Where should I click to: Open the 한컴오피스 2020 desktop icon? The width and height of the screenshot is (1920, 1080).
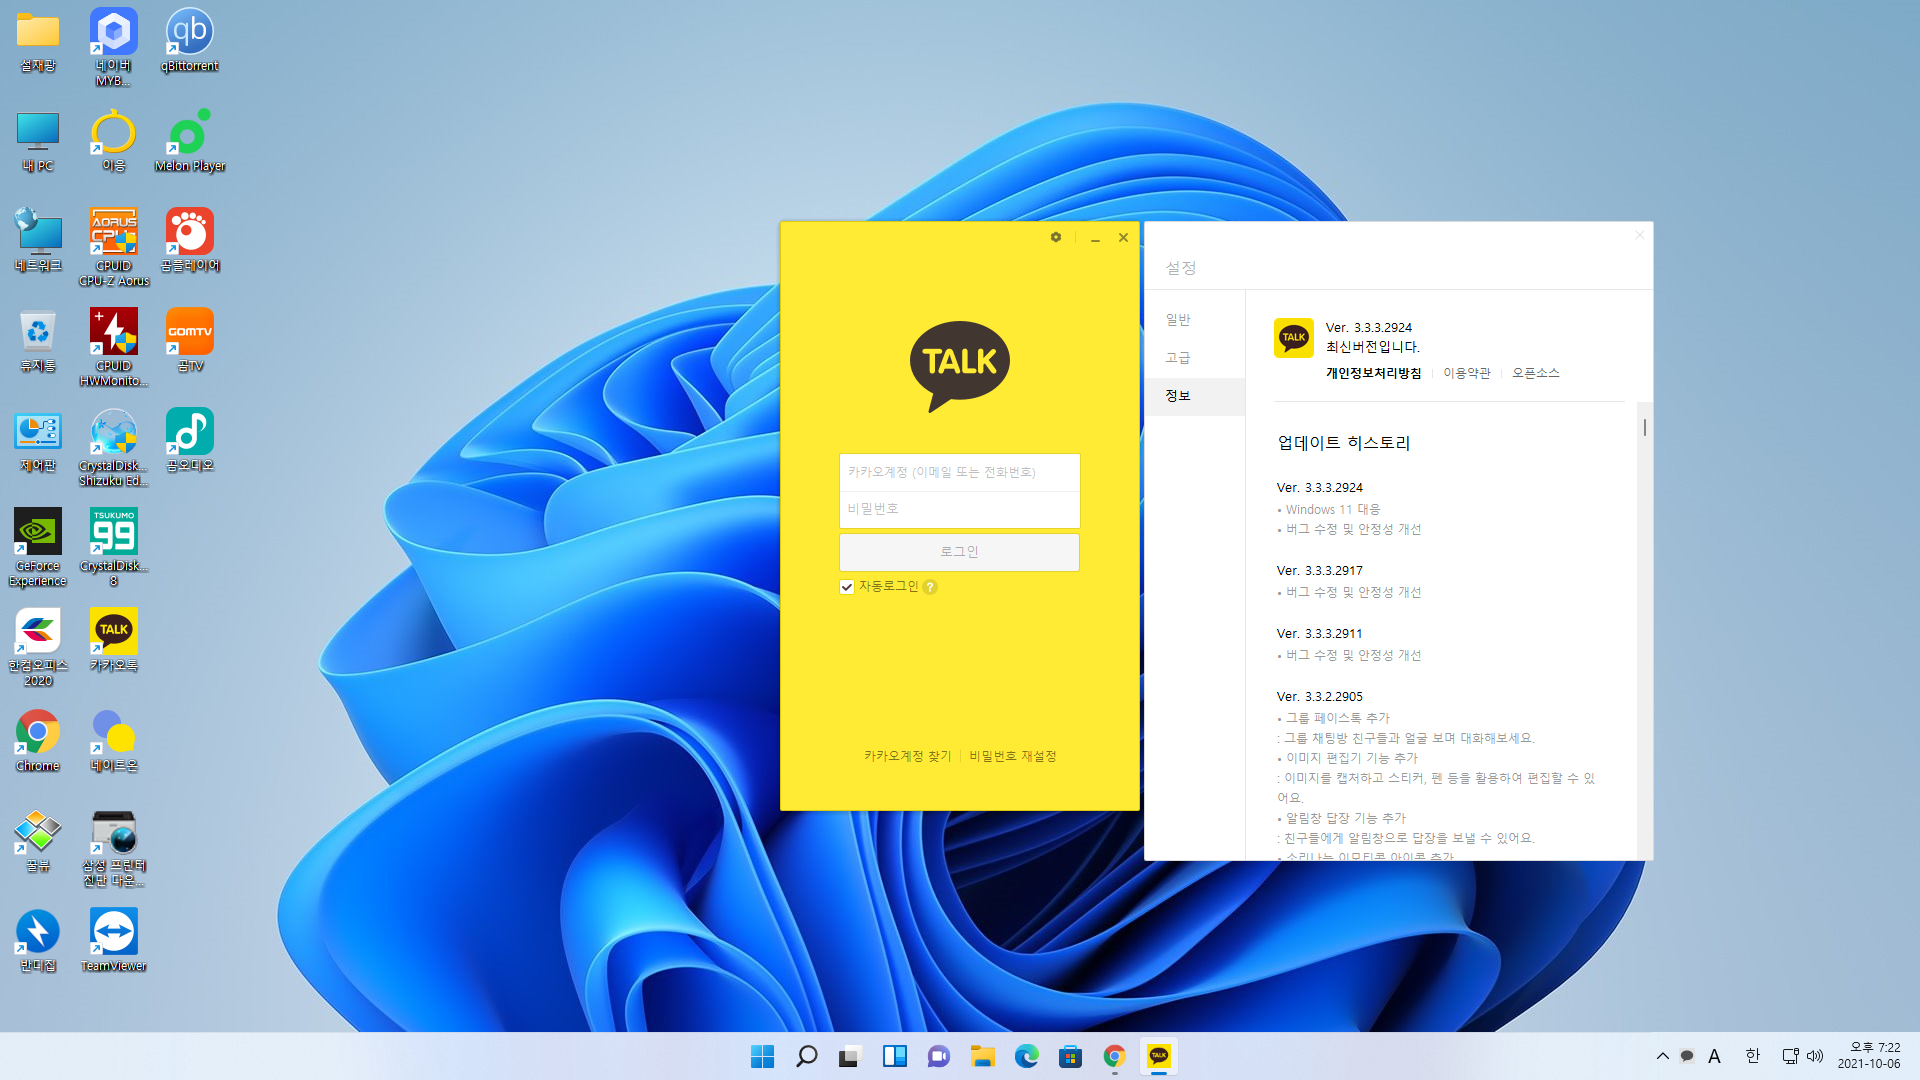(x=38, y=647)
